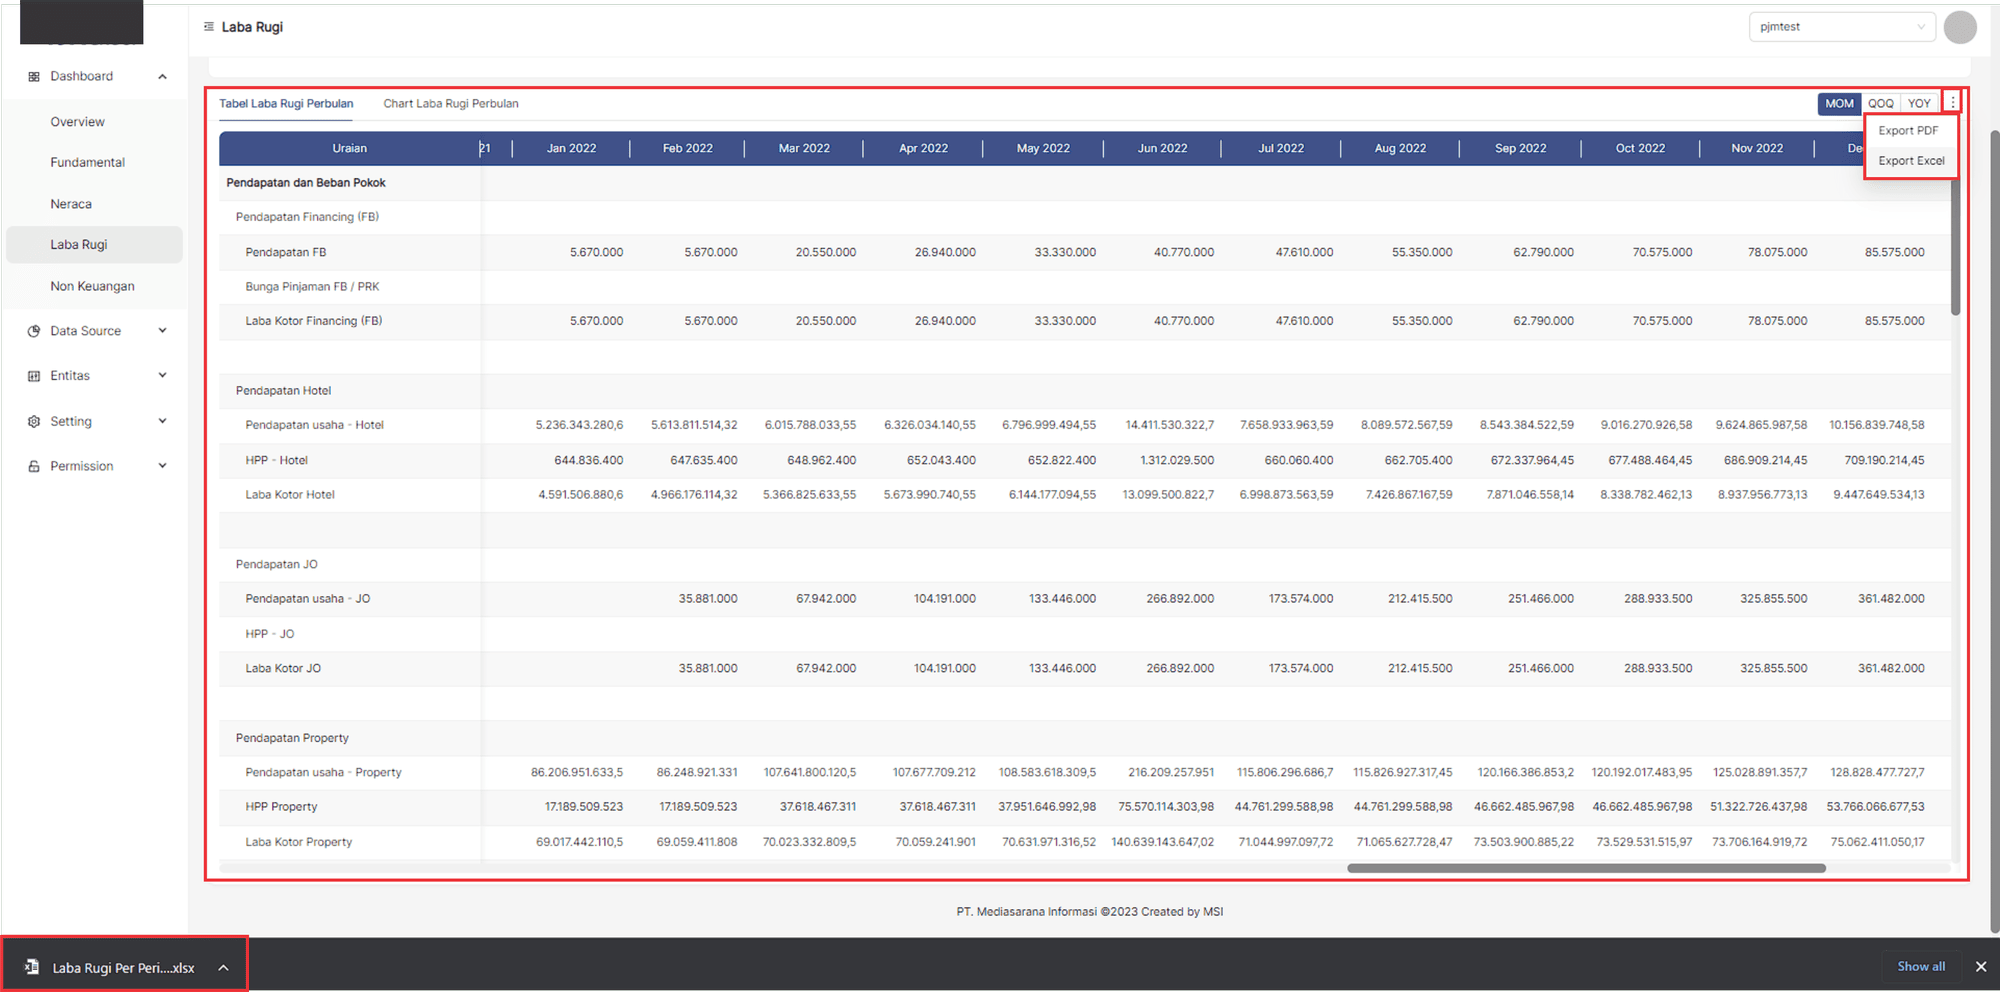Click the horizontal table scrollbar
The height and width of the screenshot is (992, 2000).
click(1586, 868)
